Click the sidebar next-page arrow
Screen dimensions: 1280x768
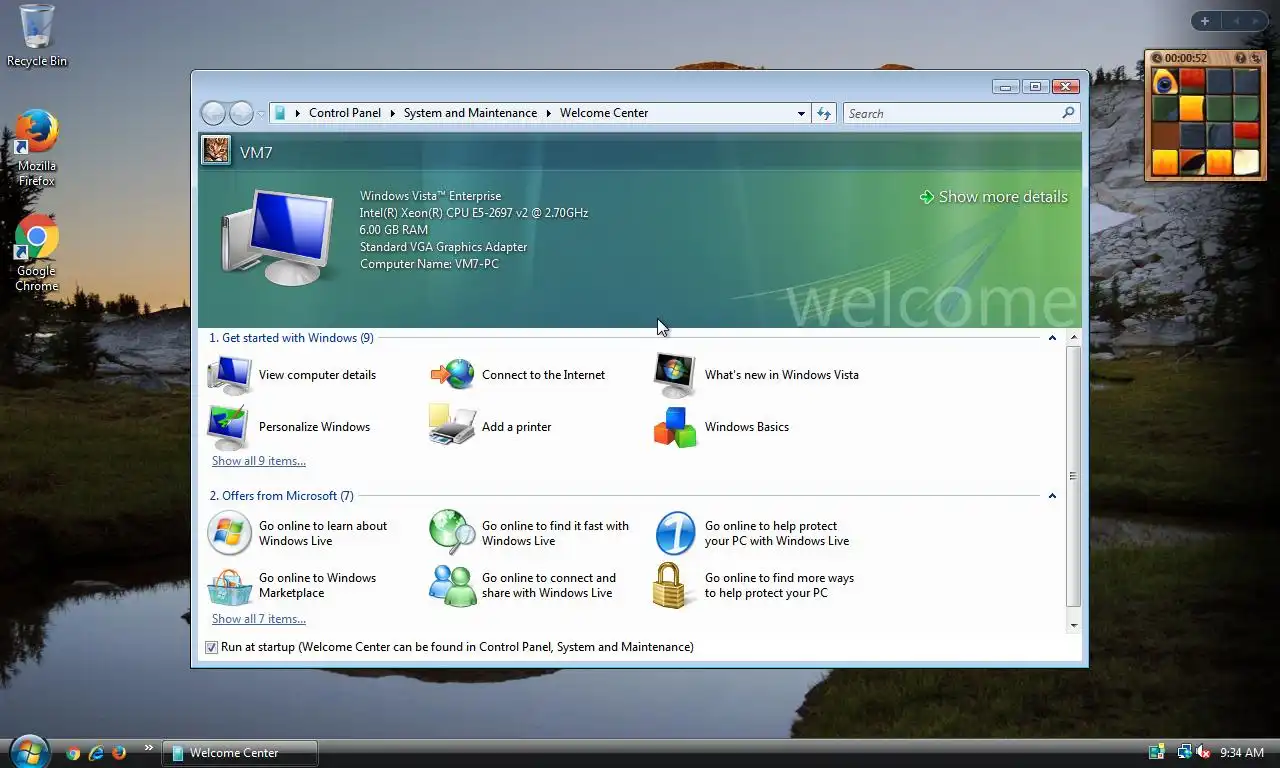coord(1257,21)
